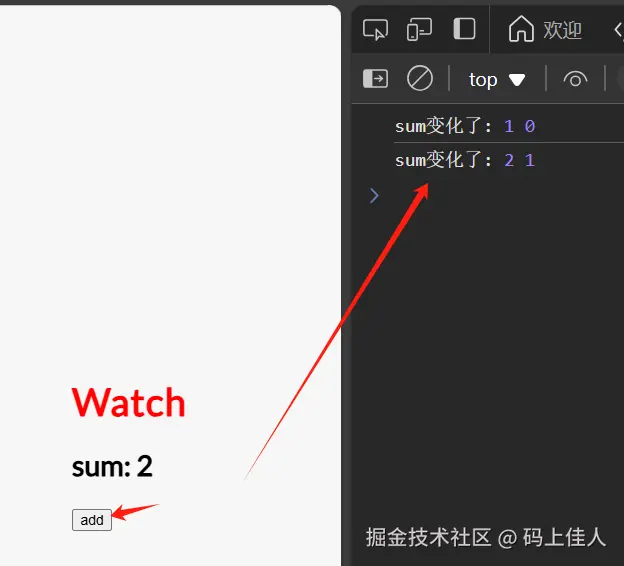Show the console sidebar panel
Screen dimensions: 624x566
375,78
